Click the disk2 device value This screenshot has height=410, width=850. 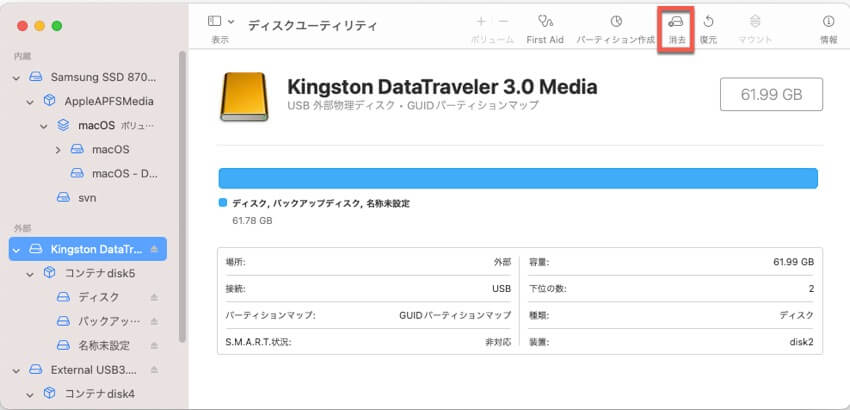(x=801, y=343)
